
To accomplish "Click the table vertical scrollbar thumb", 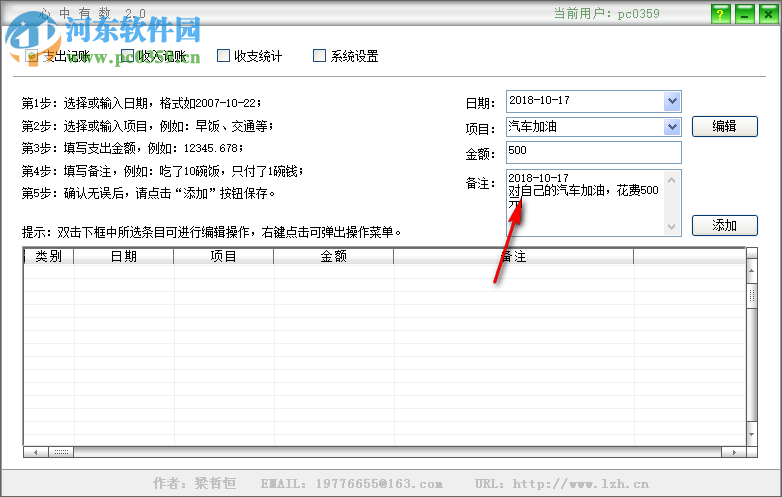I will pos(752,296).
